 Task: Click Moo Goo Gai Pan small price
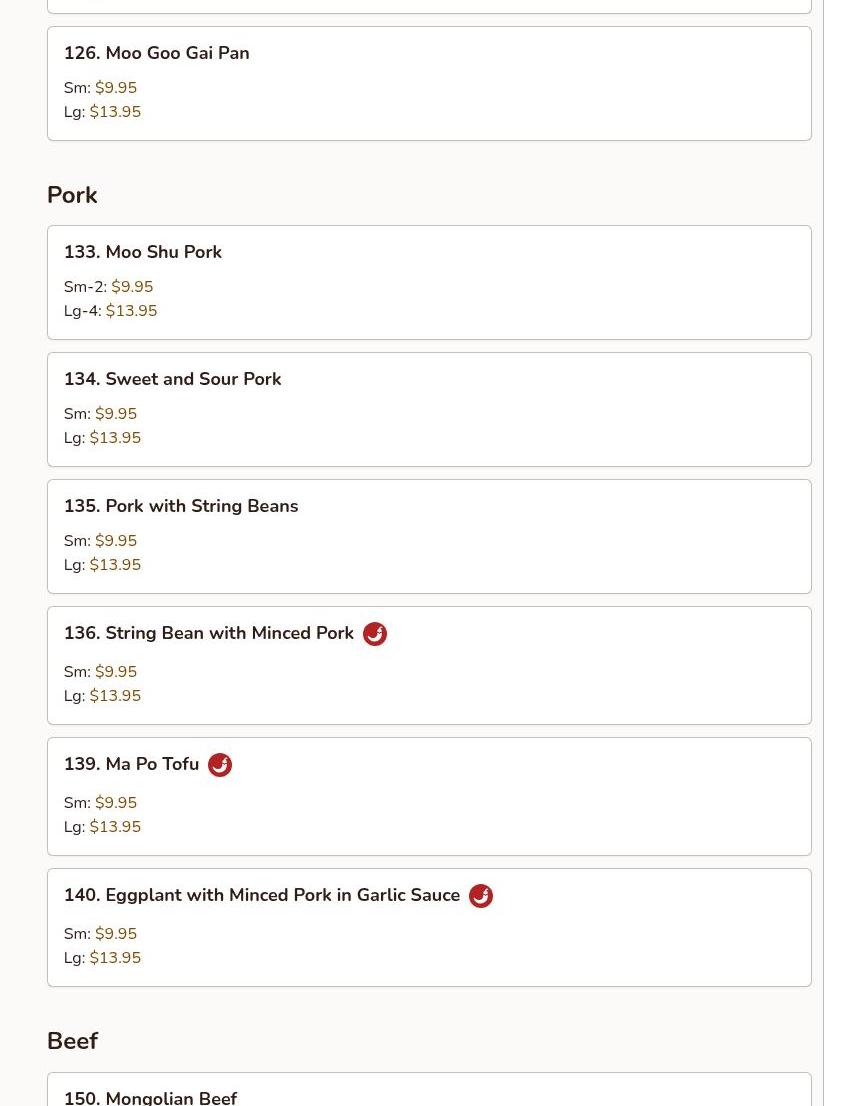[x=116, y=88]
